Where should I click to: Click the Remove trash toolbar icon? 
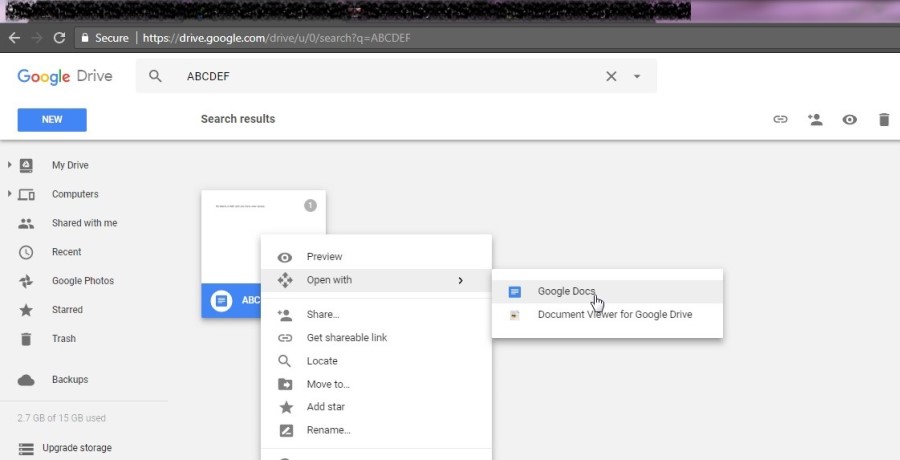click(884, 119)
